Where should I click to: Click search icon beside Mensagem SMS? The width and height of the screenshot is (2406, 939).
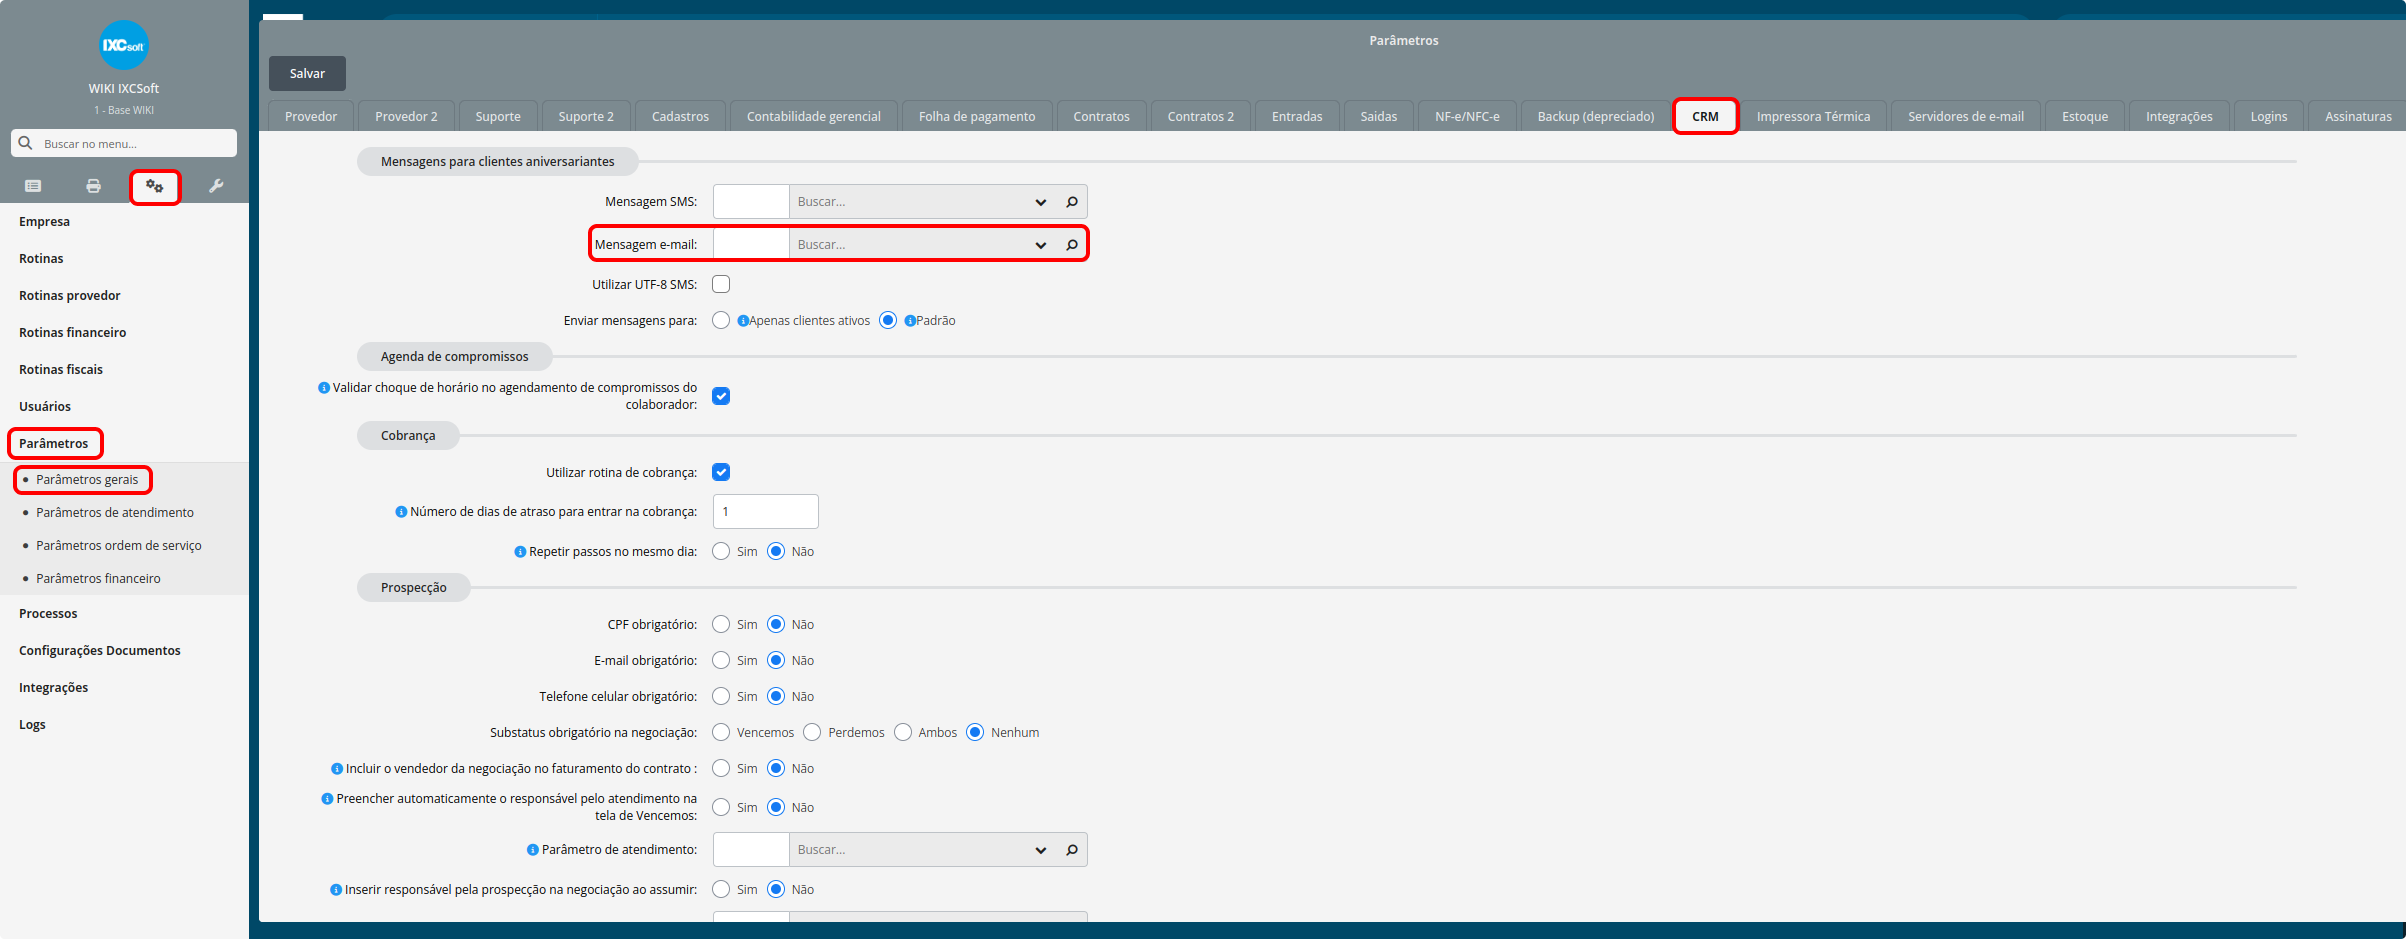(x=1072, y=202)
